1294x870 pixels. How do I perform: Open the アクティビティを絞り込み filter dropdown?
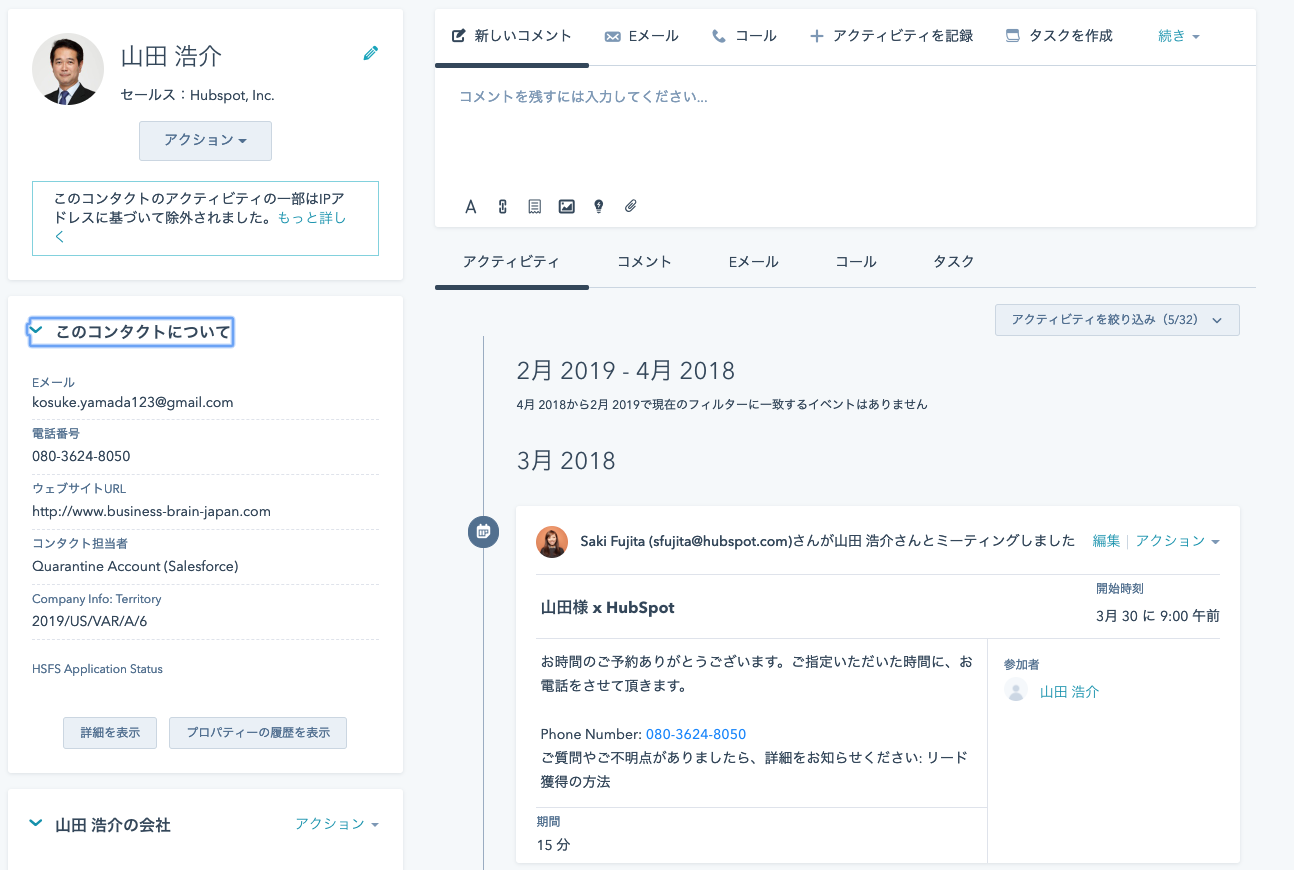click(x=1116, y=320)
